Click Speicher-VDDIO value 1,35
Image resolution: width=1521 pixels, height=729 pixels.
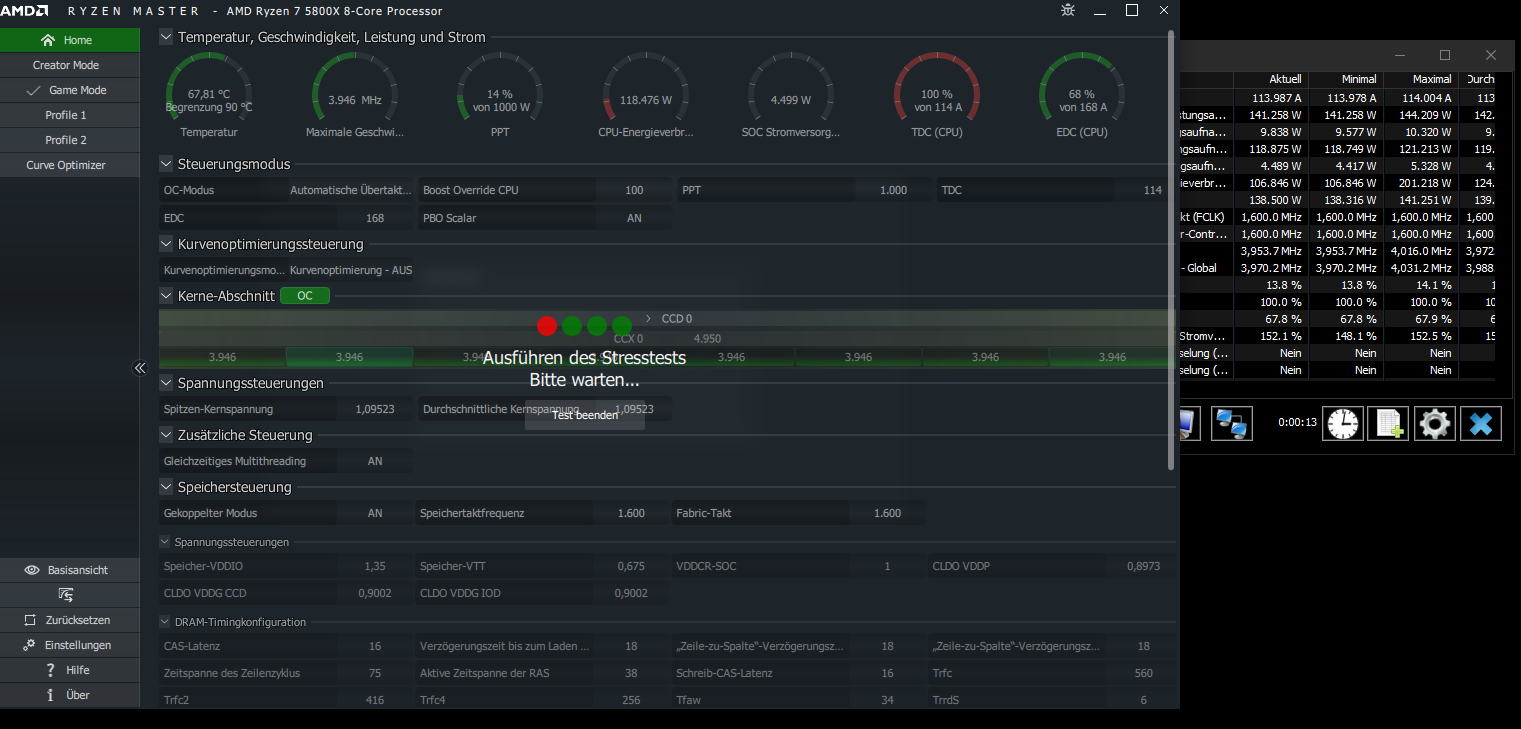(375, 566)
